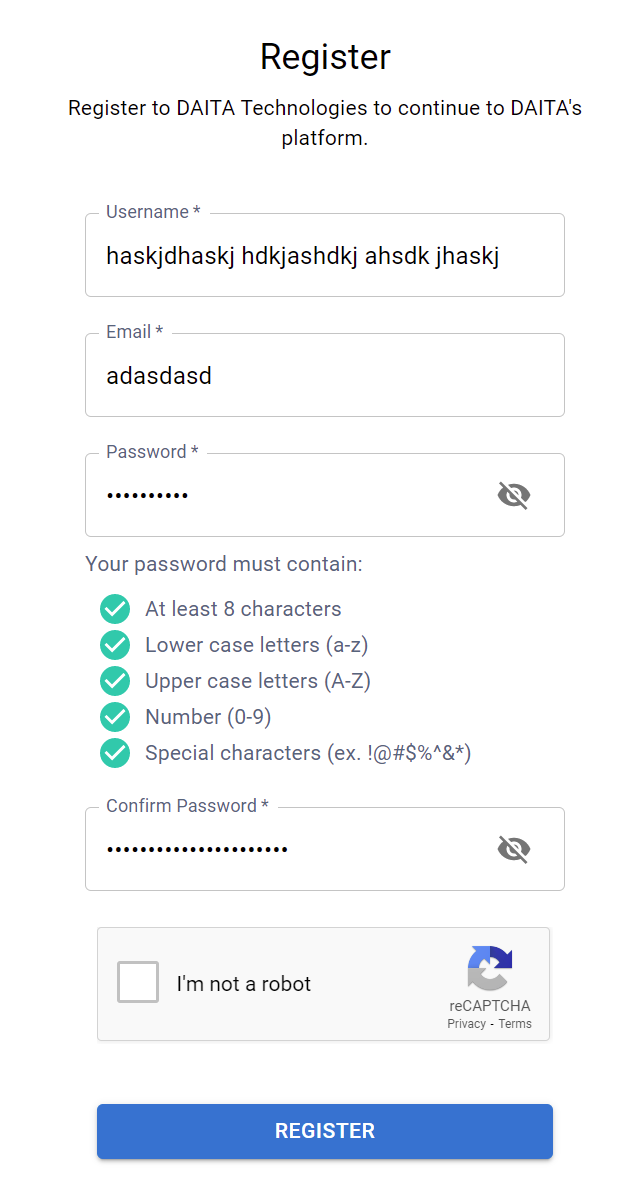Viewport: 641px width, 1194px height.
Task: Click the checkmark next to 'Upper case letters (A-Z)'
Action: [115, 680]
